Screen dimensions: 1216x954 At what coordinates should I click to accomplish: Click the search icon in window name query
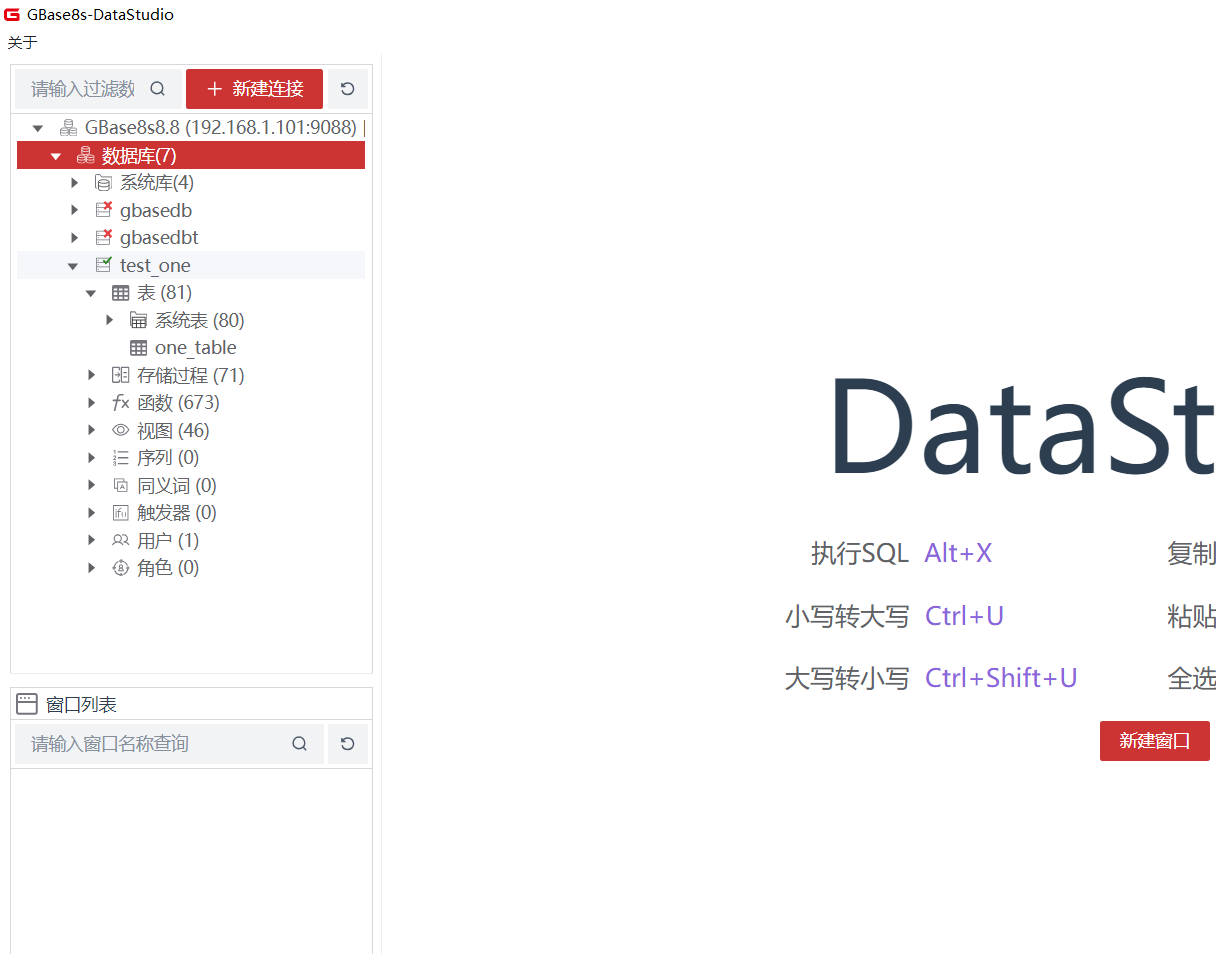click(x=299, y=744)
